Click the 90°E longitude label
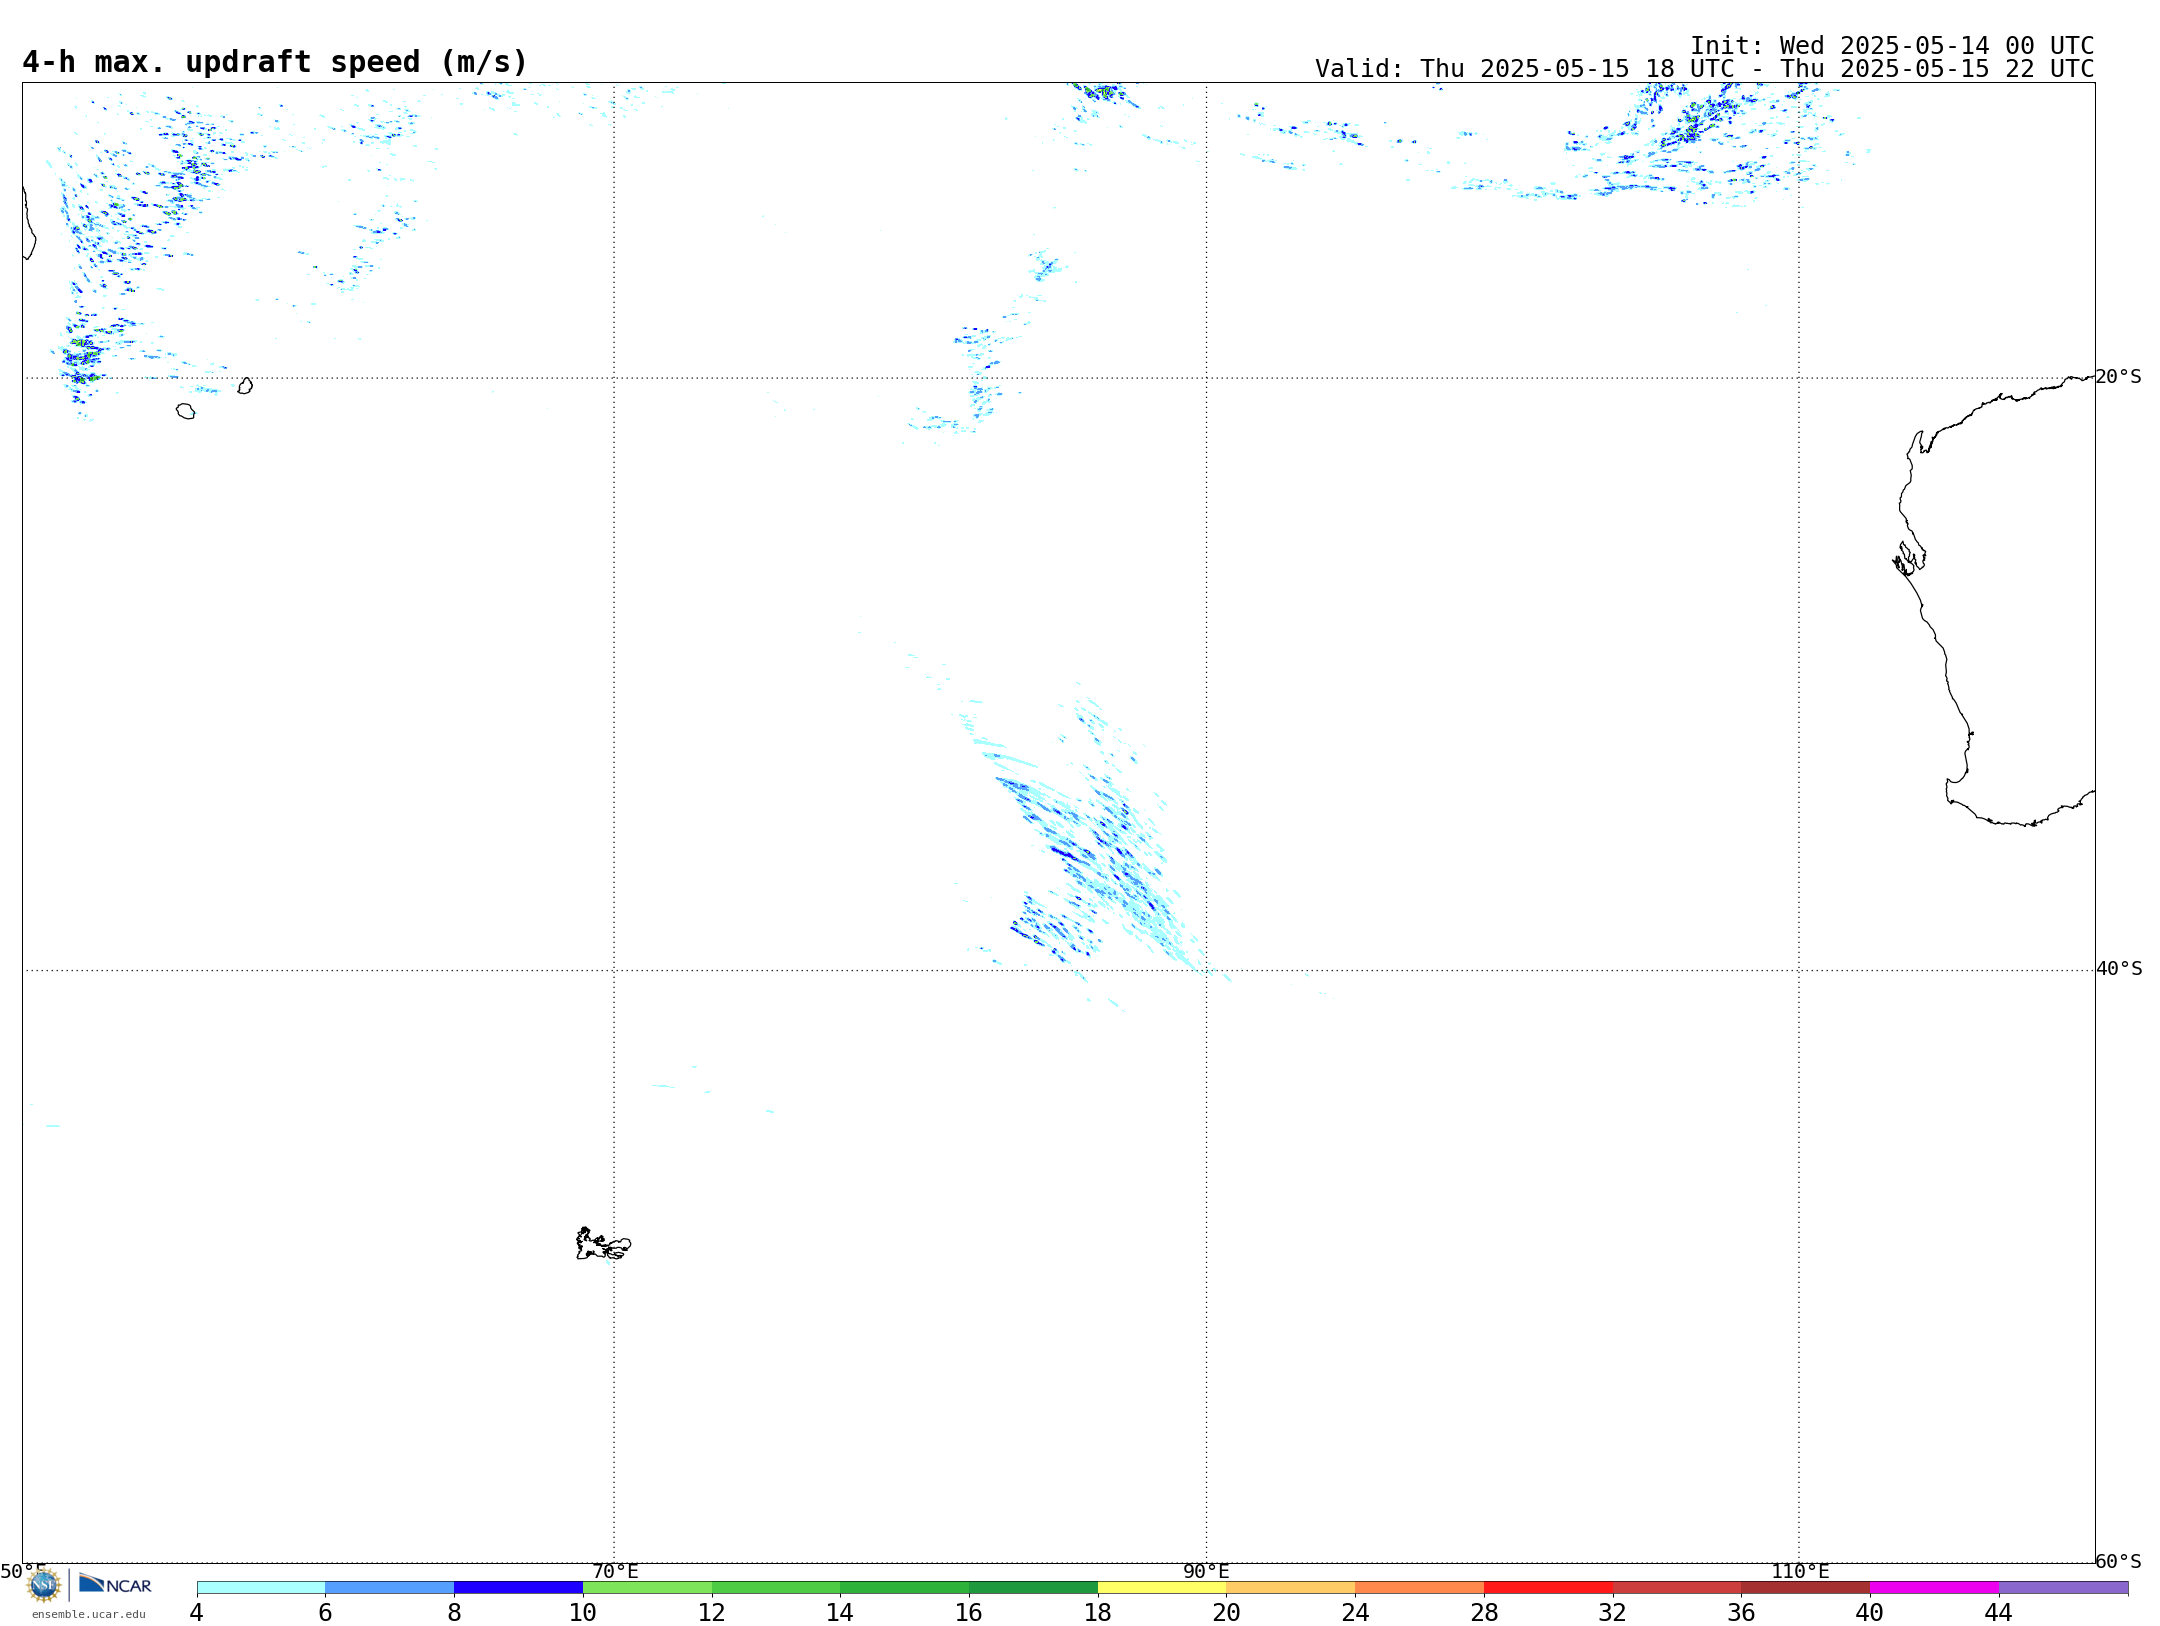2160x1626 pixels. coord(1206,1571)
